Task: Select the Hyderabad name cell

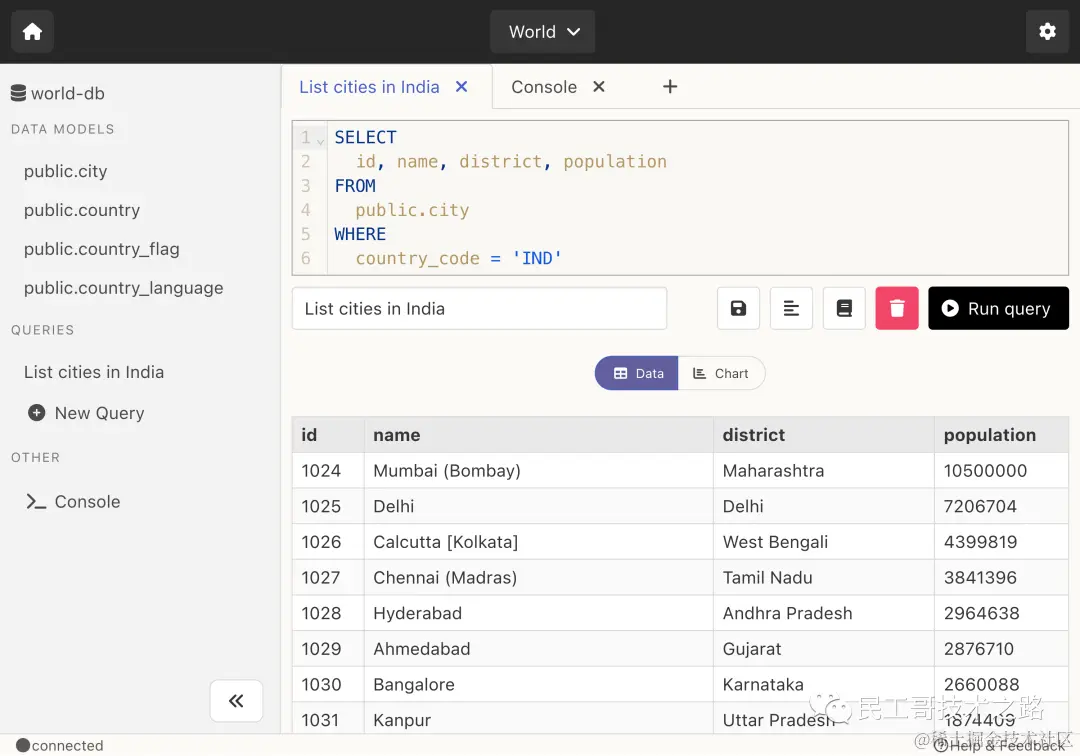Action: click(x=539, y=613)
